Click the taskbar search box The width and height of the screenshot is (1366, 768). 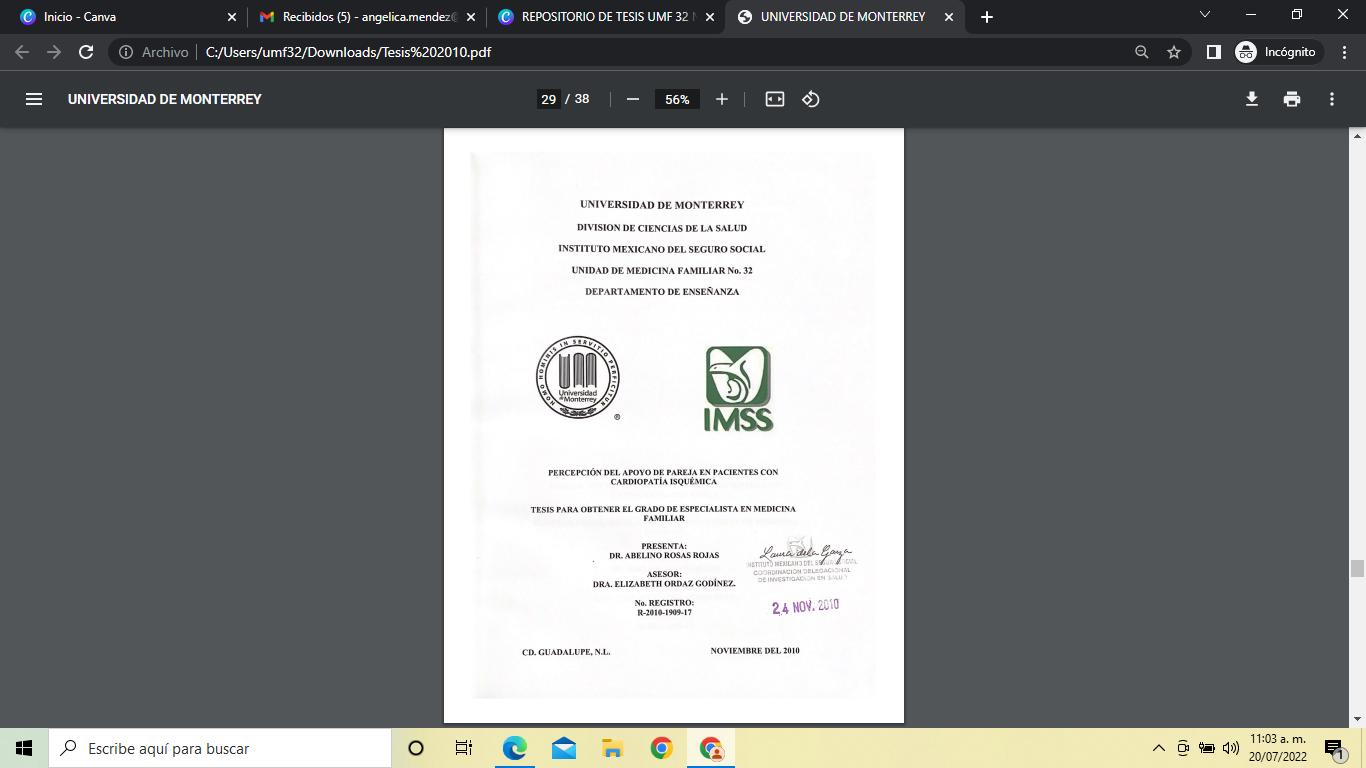pyautogui.click(x=220, y=748)
